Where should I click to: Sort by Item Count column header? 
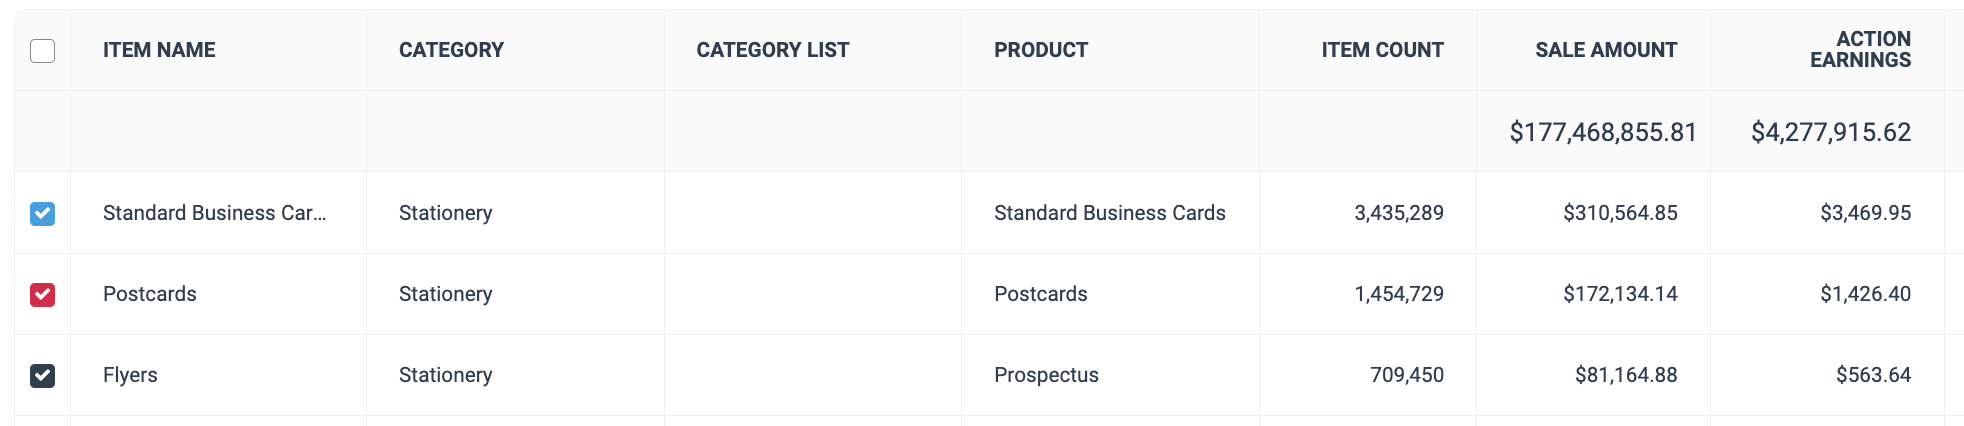point(1382,50)
